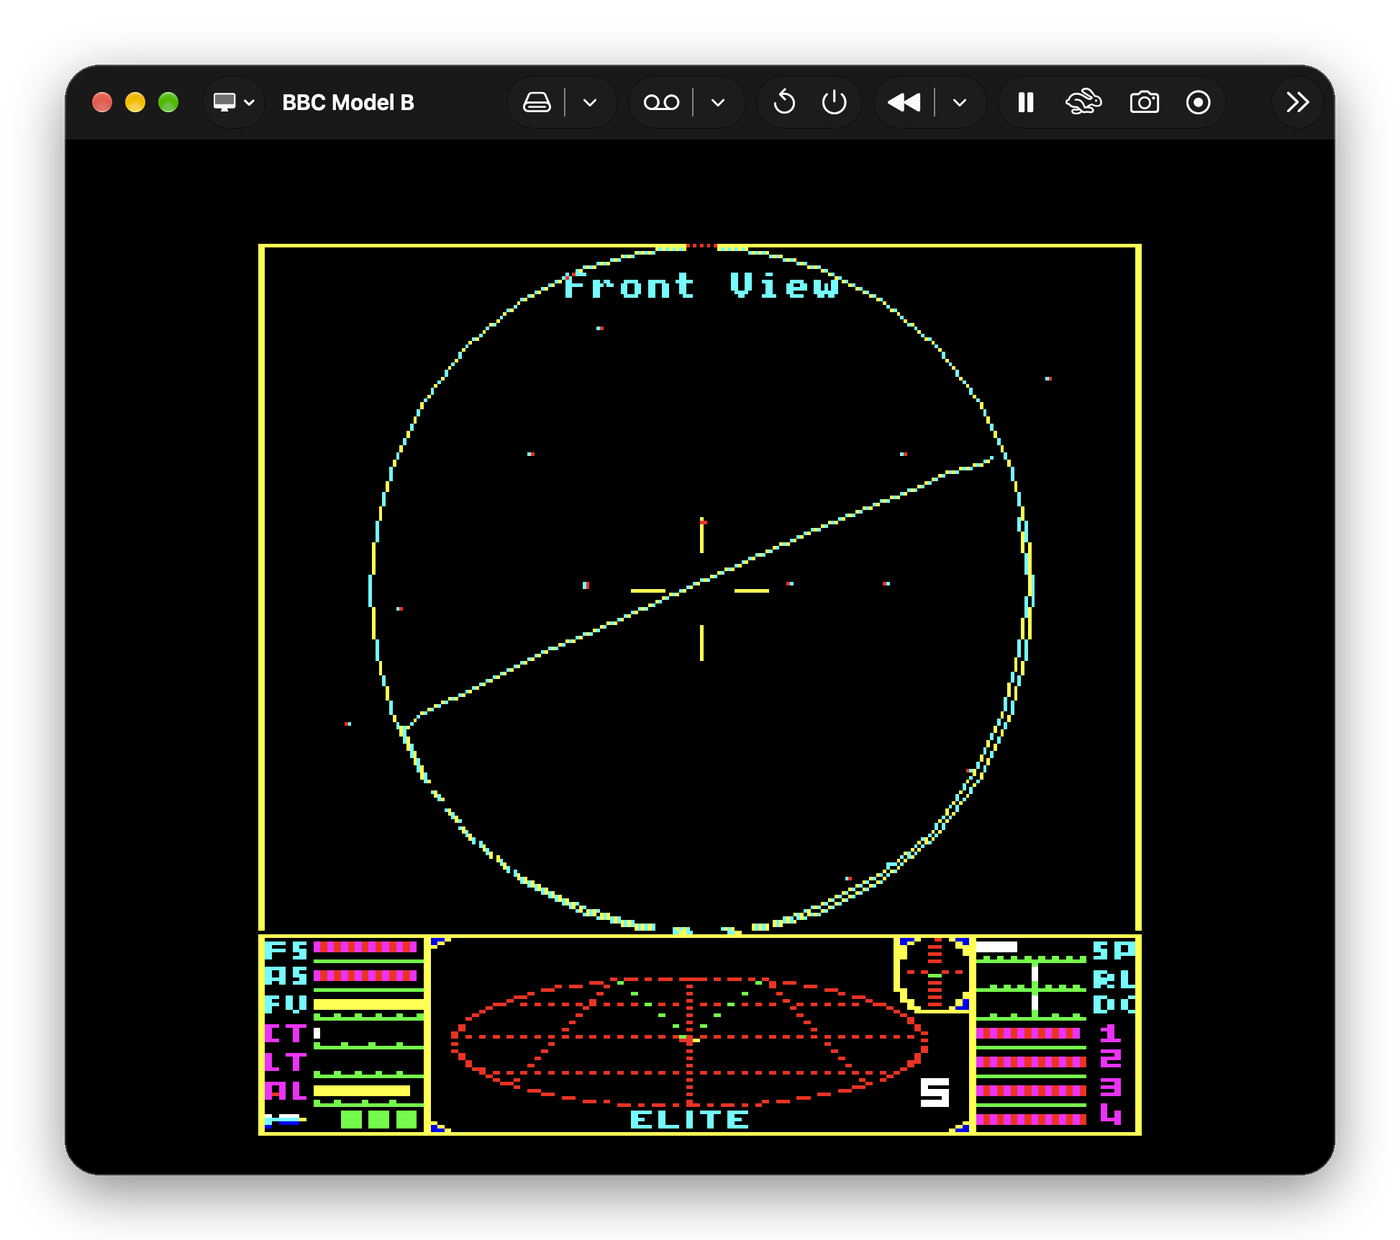Close the BBC Model B window
The width and height of the screenshot is (1400, 1240).
coord(102,102)
